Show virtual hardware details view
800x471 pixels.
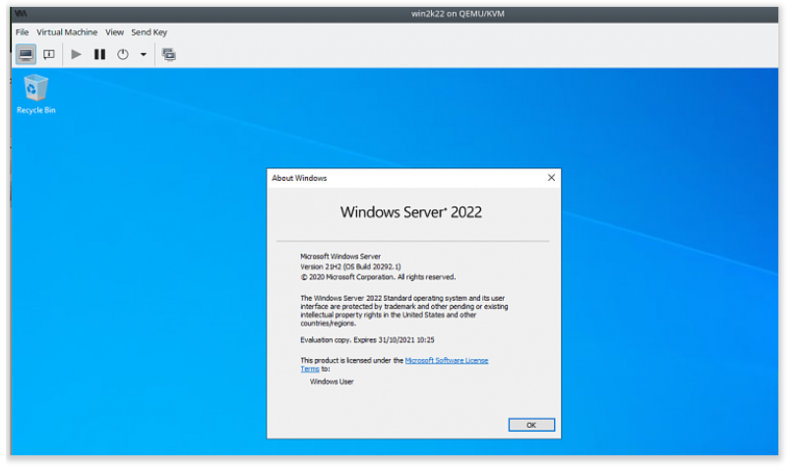48,54
